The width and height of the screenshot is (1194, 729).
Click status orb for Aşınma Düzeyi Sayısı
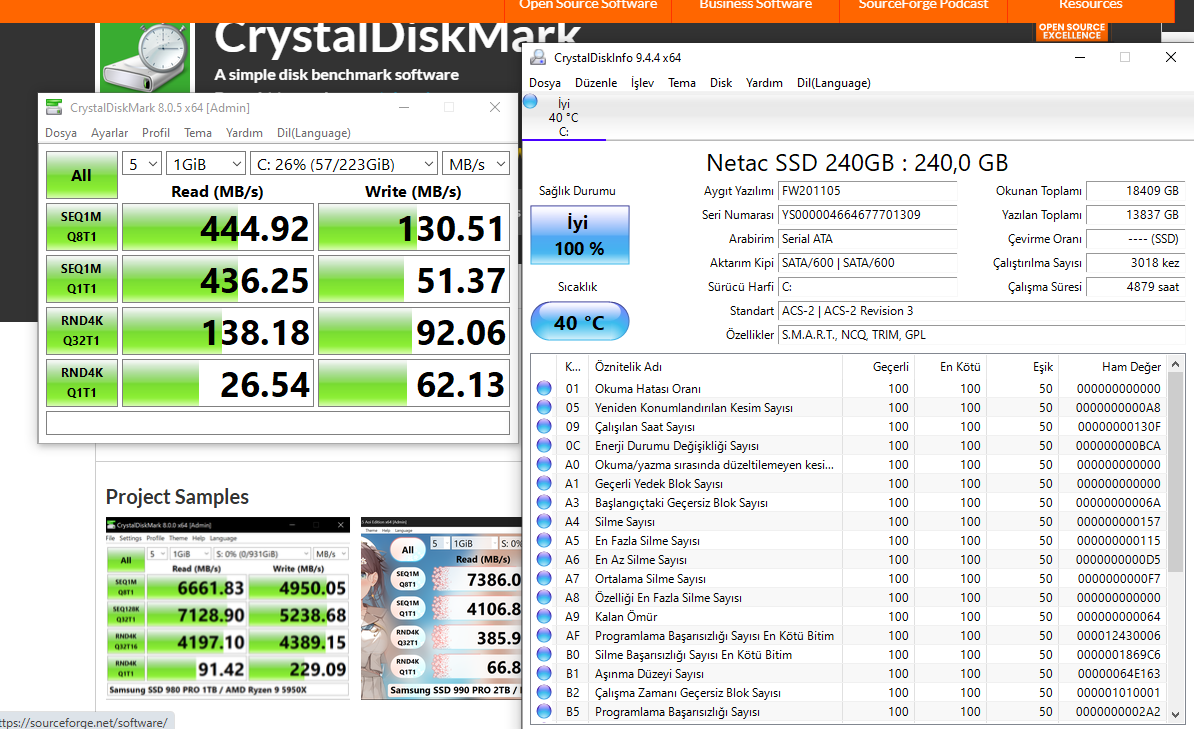544,674
